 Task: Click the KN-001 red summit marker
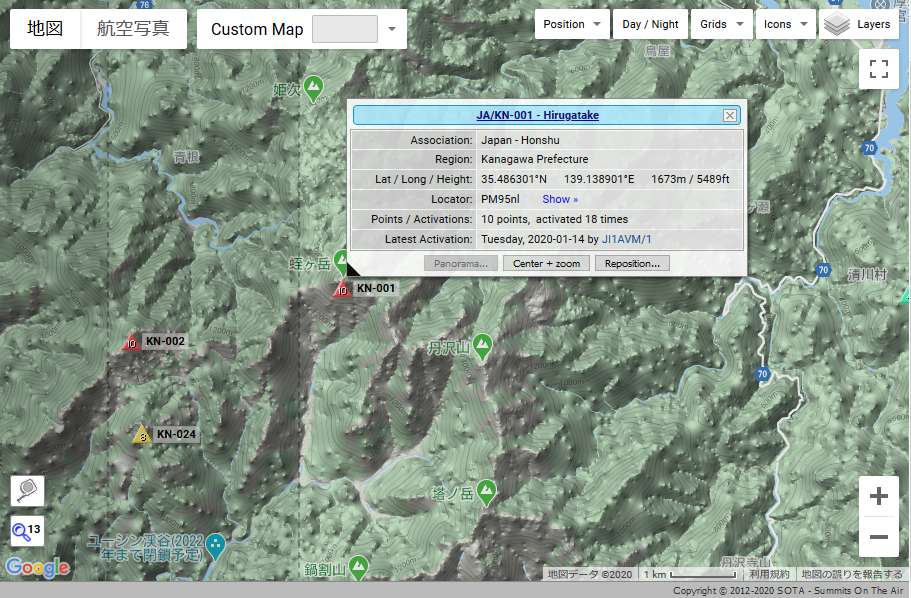[342, 290]
